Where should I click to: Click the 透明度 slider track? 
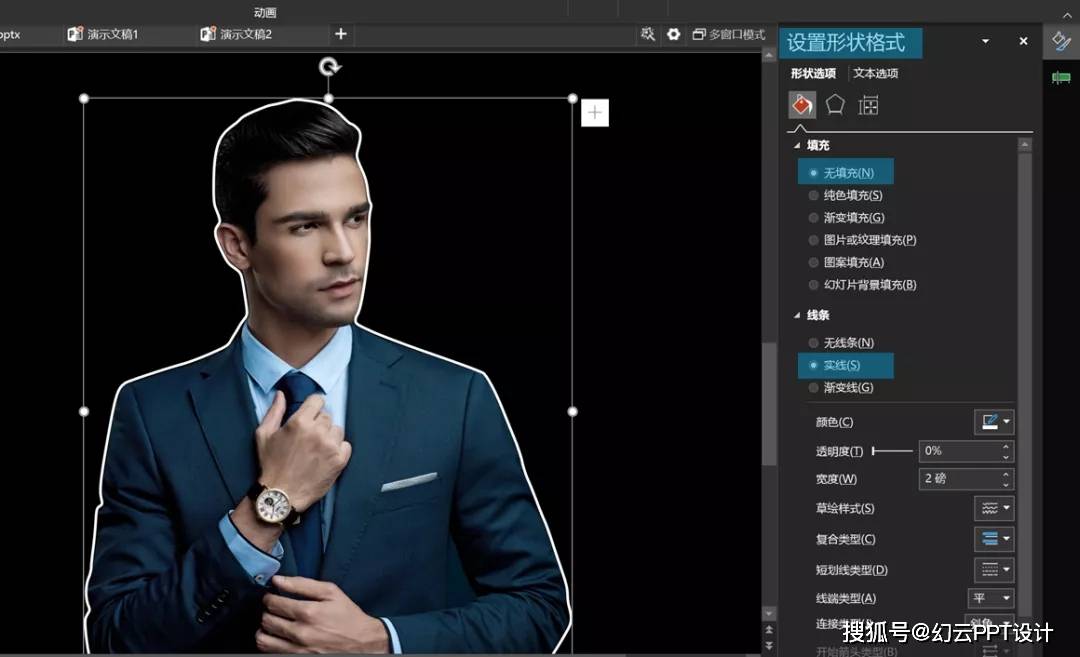tap(892, 451)
